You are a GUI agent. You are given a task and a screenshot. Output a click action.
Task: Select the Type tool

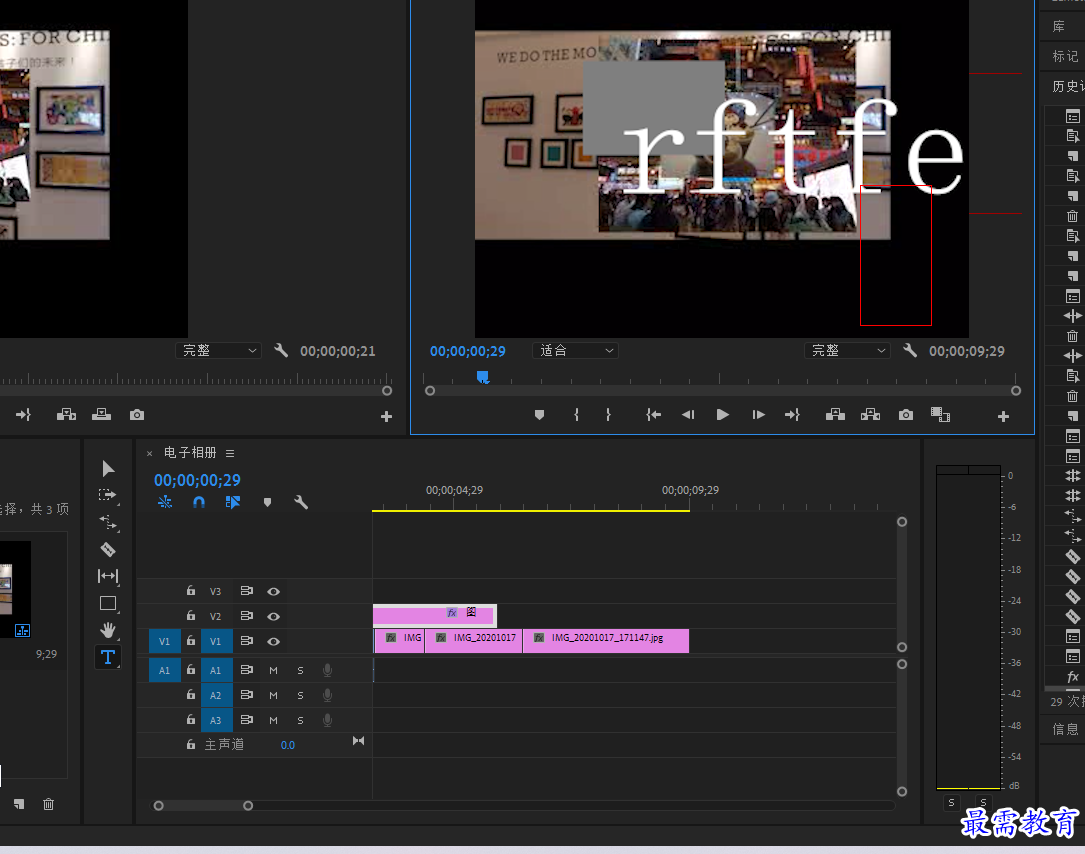click(108, 657)
